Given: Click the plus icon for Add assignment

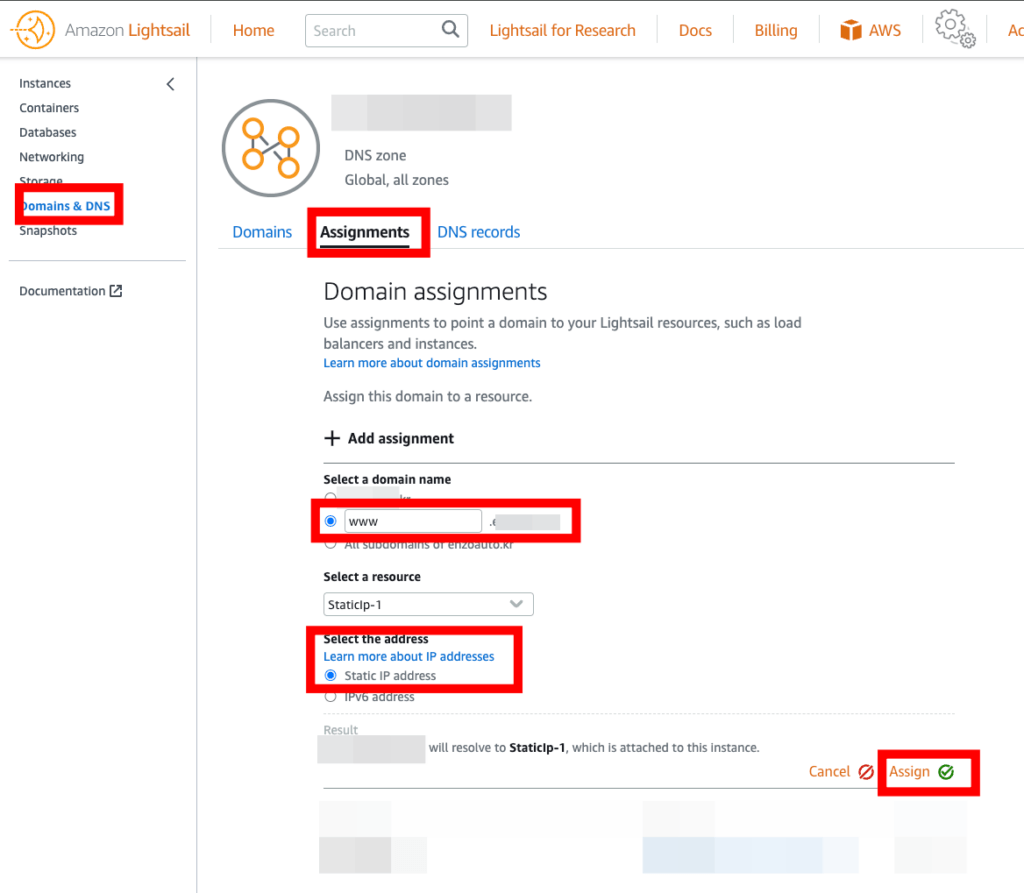Looking at the screenshot, I should tap(332, 438).
